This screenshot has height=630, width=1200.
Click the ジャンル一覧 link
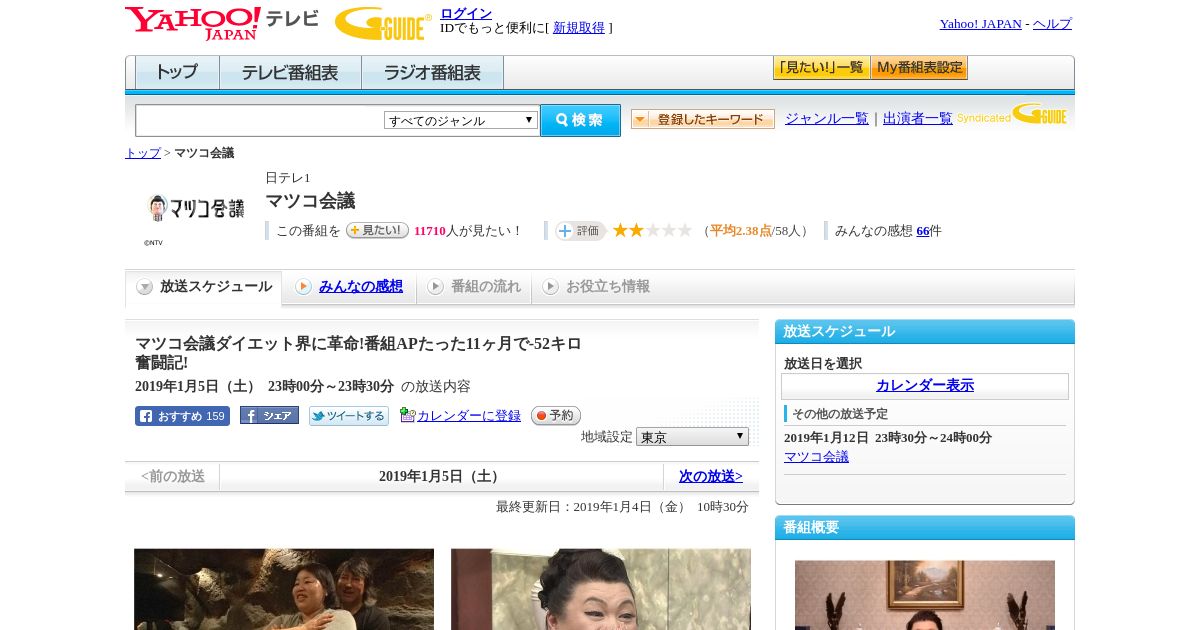[827, 119]
